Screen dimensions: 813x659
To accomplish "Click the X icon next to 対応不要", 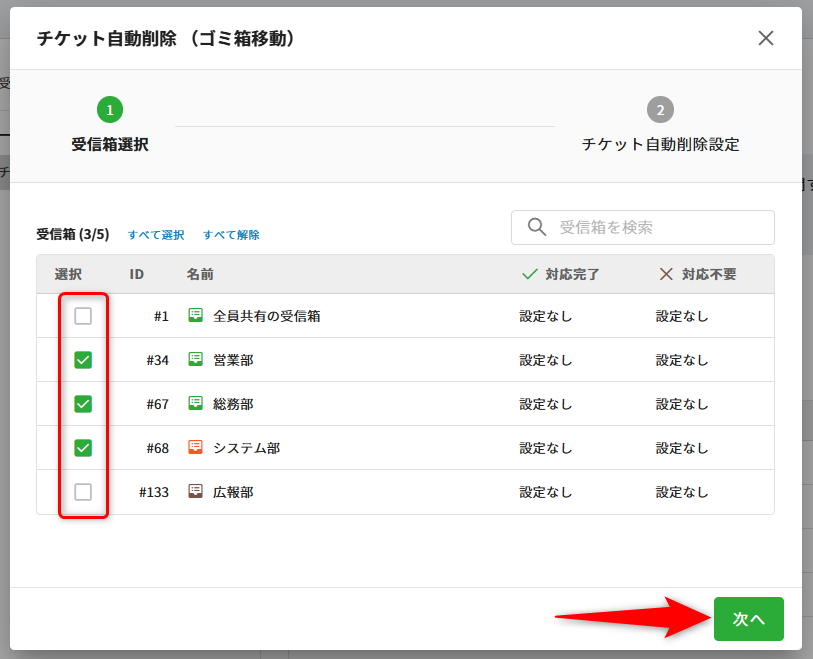I will coord(666,274).
